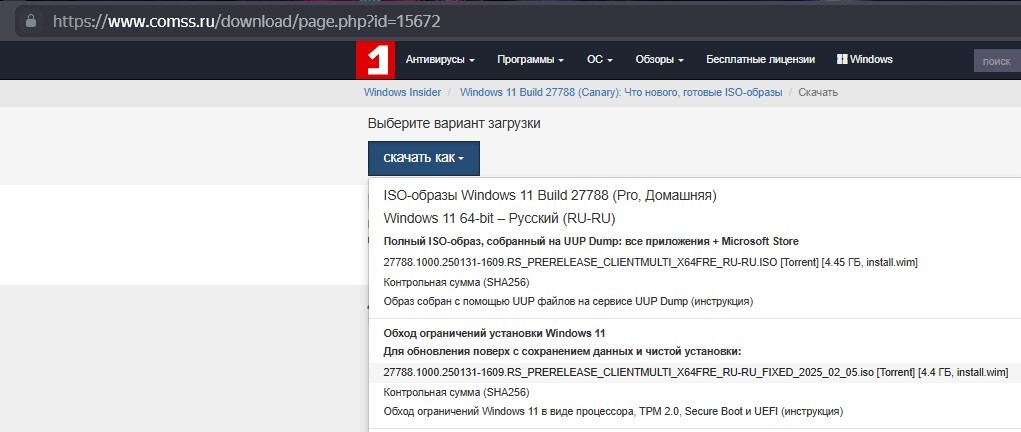This screenshot has width=1021, height=432.
Task: Open Windows 11 Build 27788 (Canary) breadcrumb
Action: [621, 93]
